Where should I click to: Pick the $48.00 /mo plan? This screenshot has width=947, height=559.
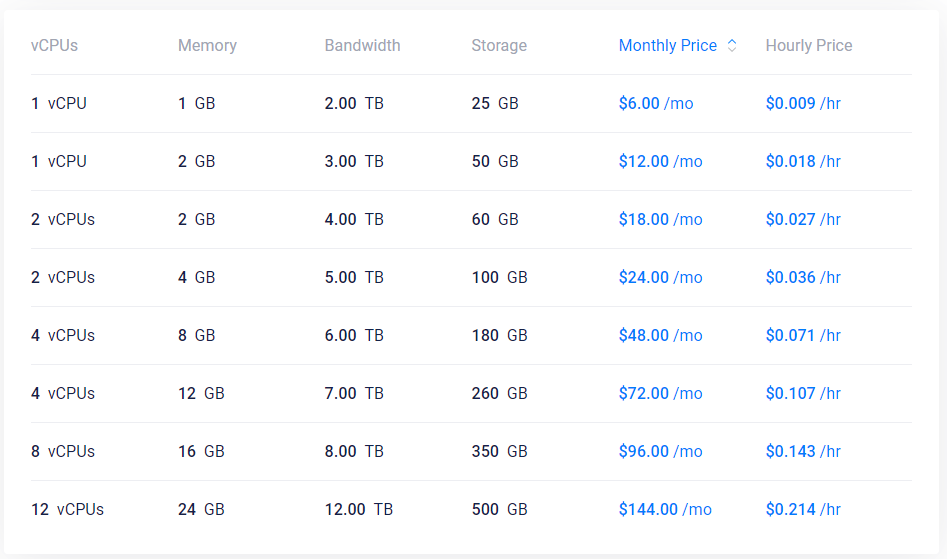pyautogui.click(x=661, y=335)
